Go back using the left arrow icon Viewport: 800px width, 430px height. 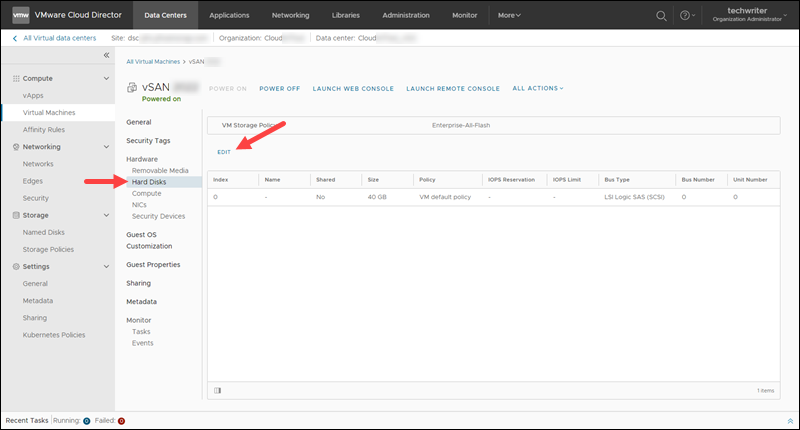click(15, 38)
